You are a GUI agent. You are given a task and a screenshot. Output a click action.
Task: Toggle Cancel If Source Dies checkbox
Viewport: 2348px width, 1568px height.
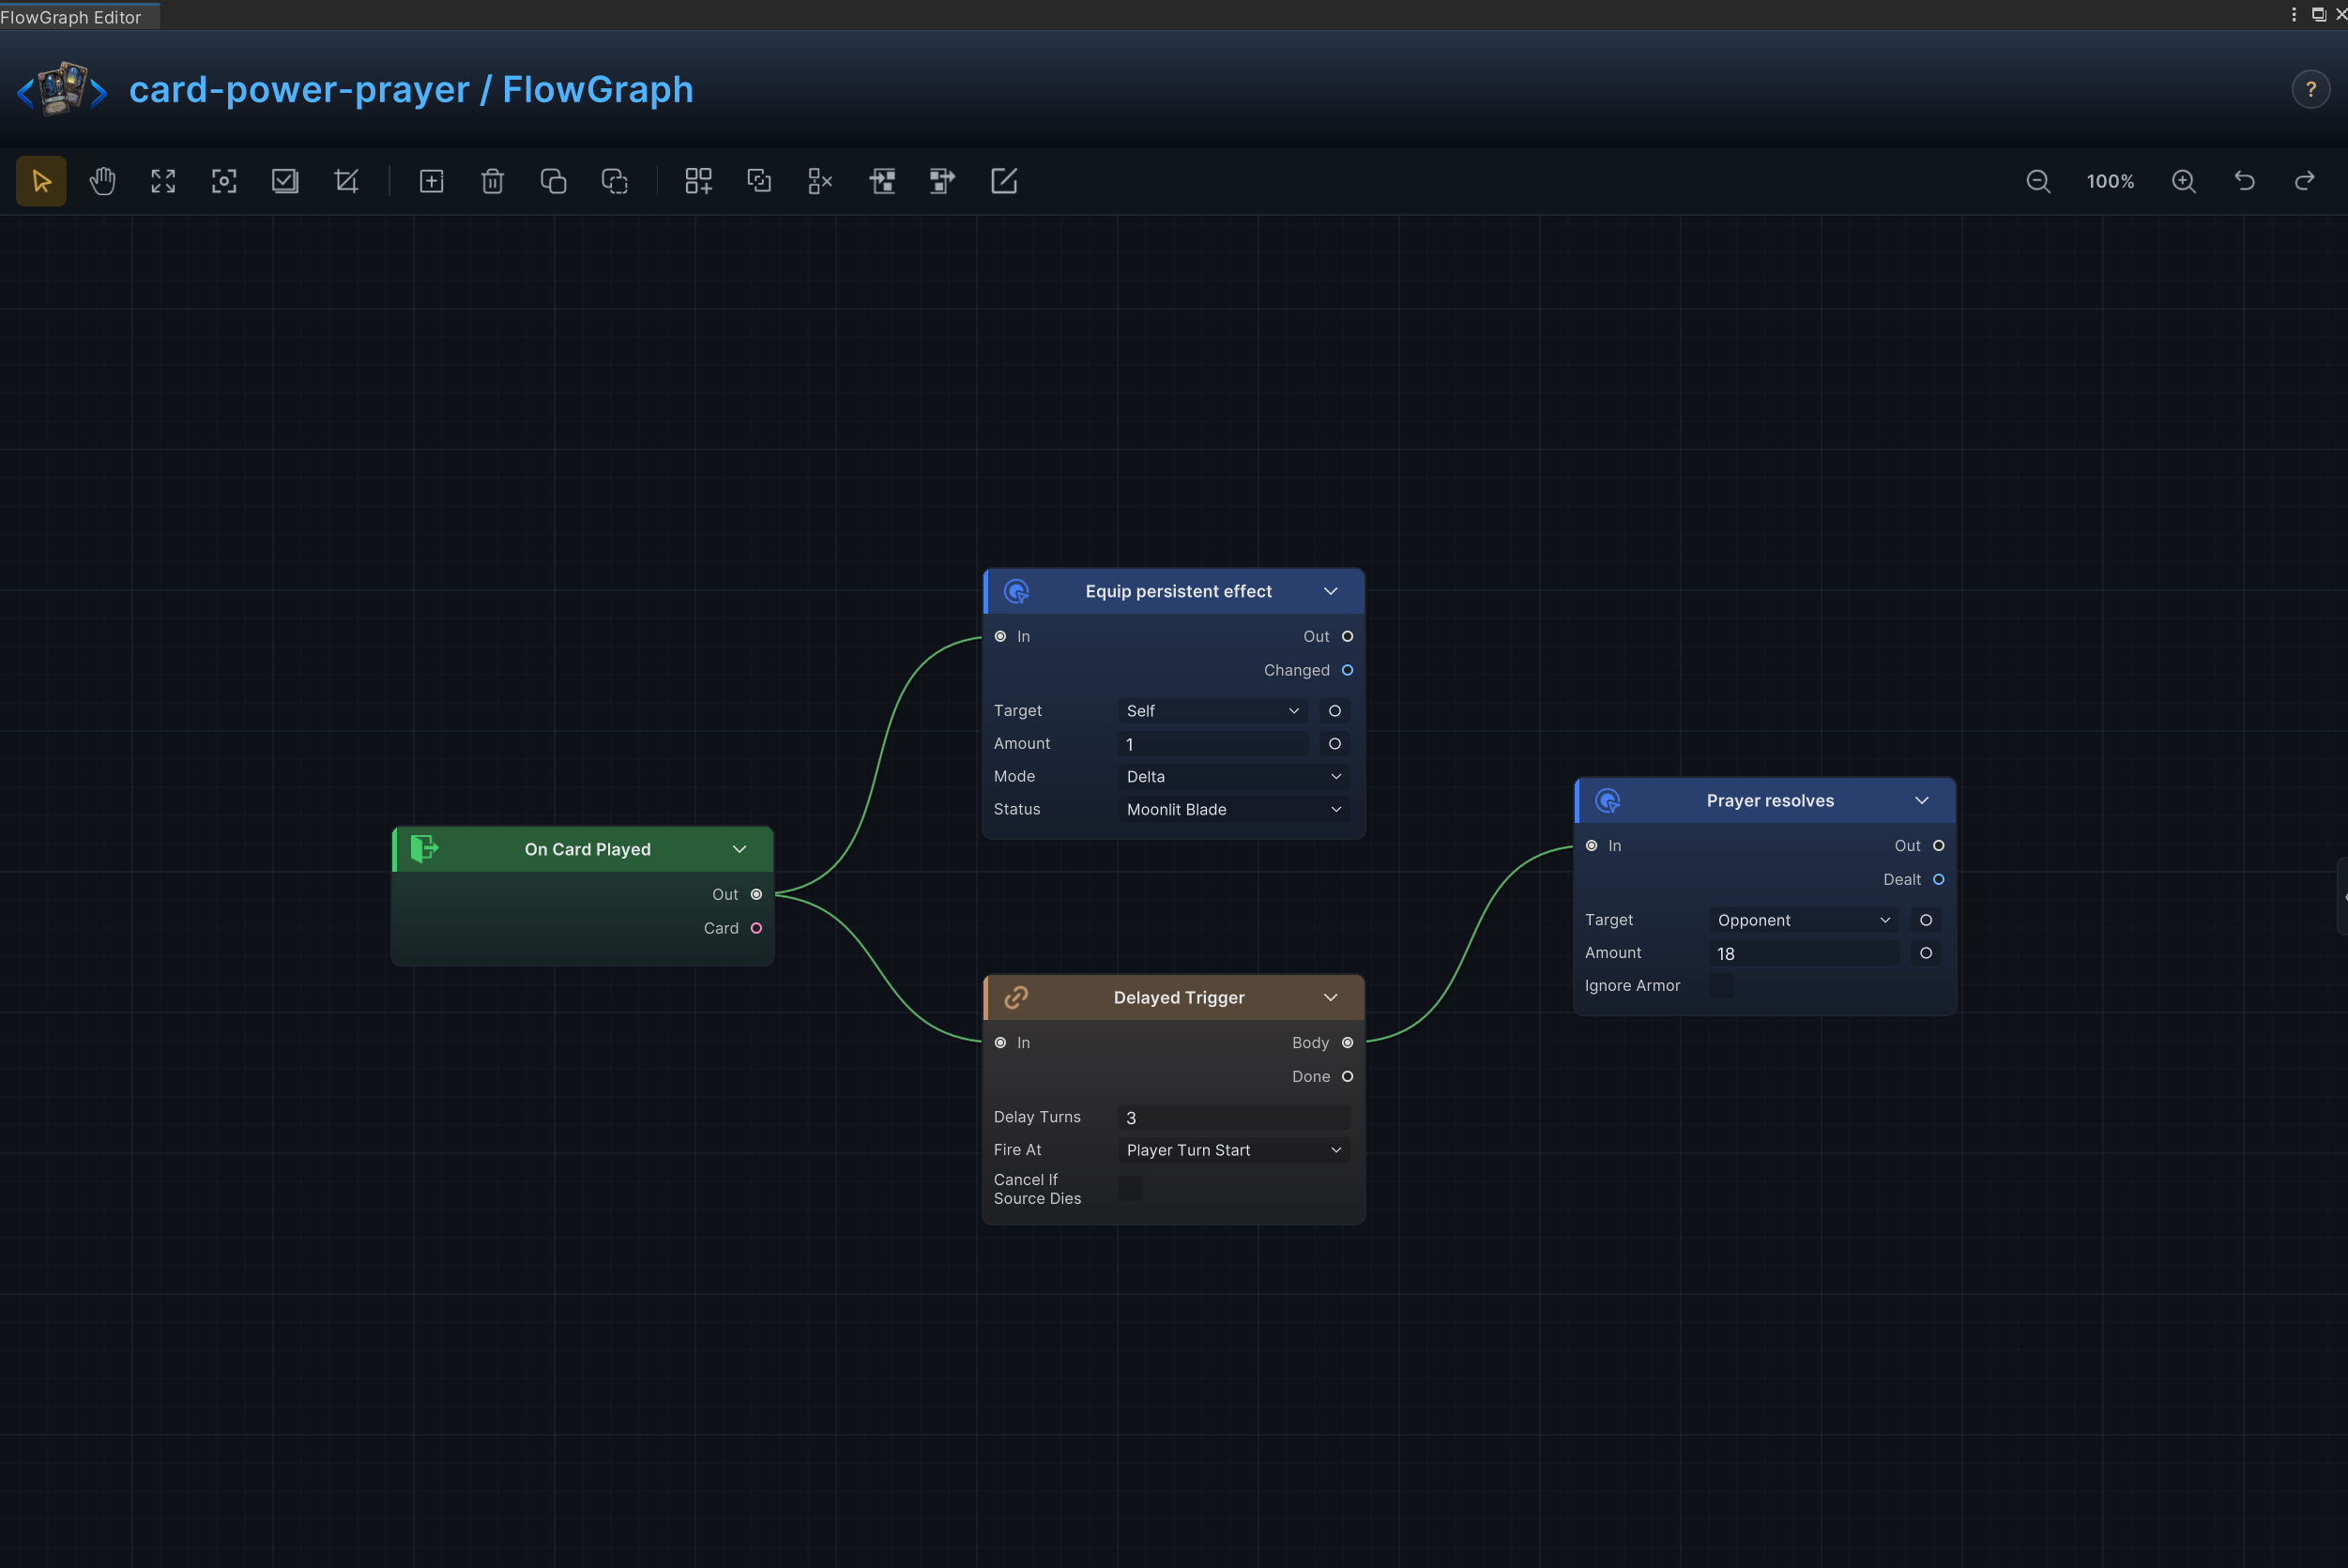coord(1130,1188)
